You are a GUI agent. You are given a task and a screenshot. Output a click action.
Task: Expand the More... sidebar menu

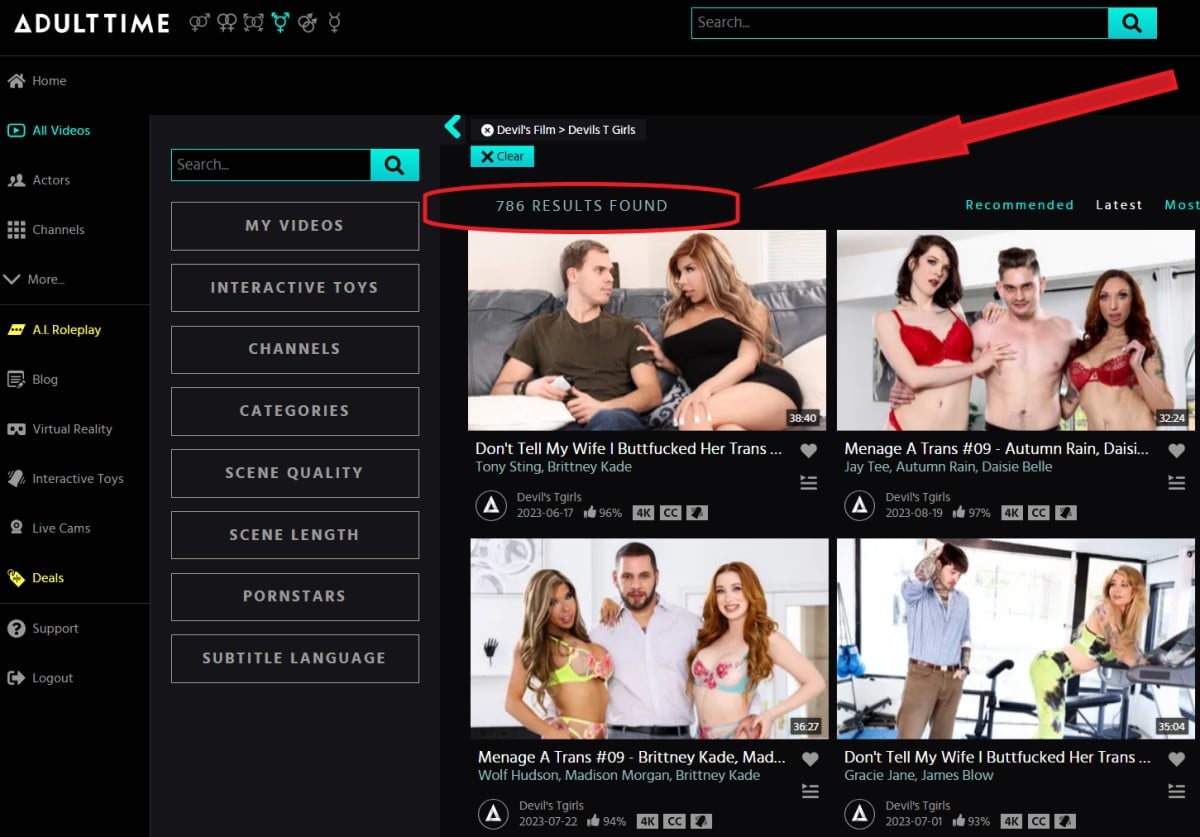pyautogui.click(x=36, y=279)
